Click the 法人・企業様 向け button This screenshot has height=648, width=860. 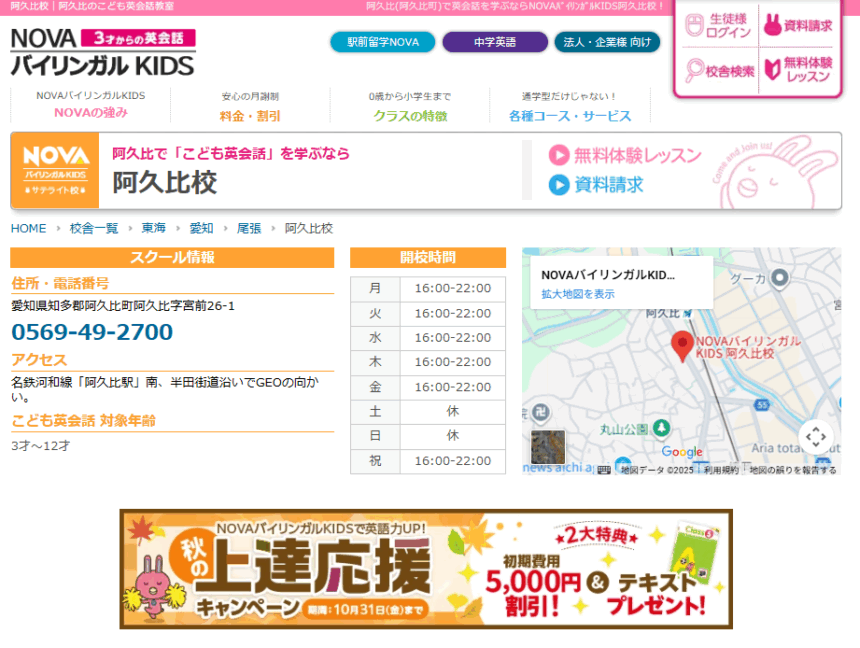[607, 42]
